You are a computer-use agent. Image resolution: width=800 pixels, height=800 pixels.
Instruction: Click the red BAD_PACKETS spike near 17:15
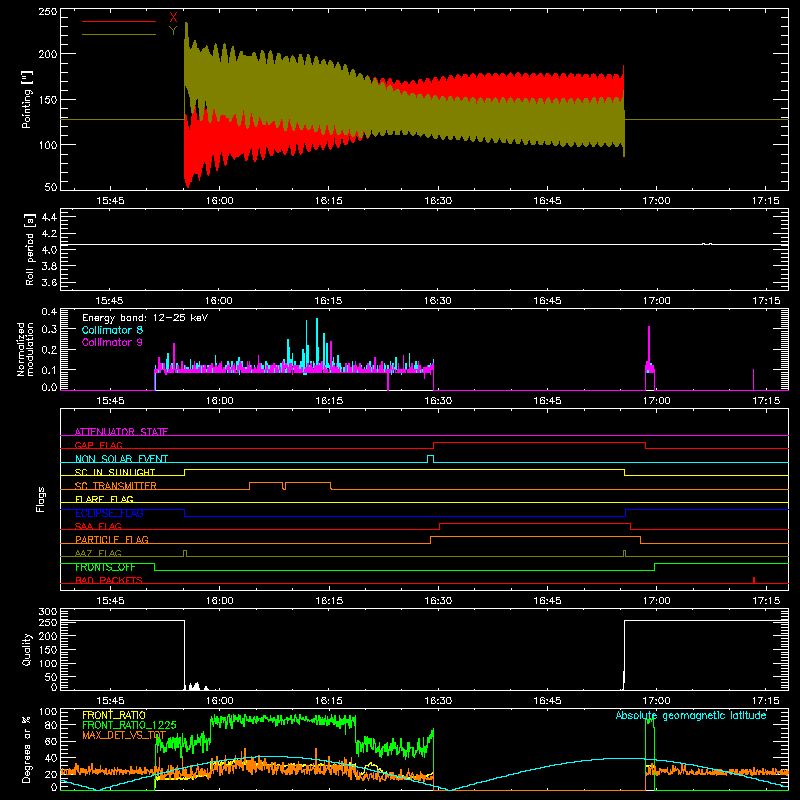click(754, 580)
